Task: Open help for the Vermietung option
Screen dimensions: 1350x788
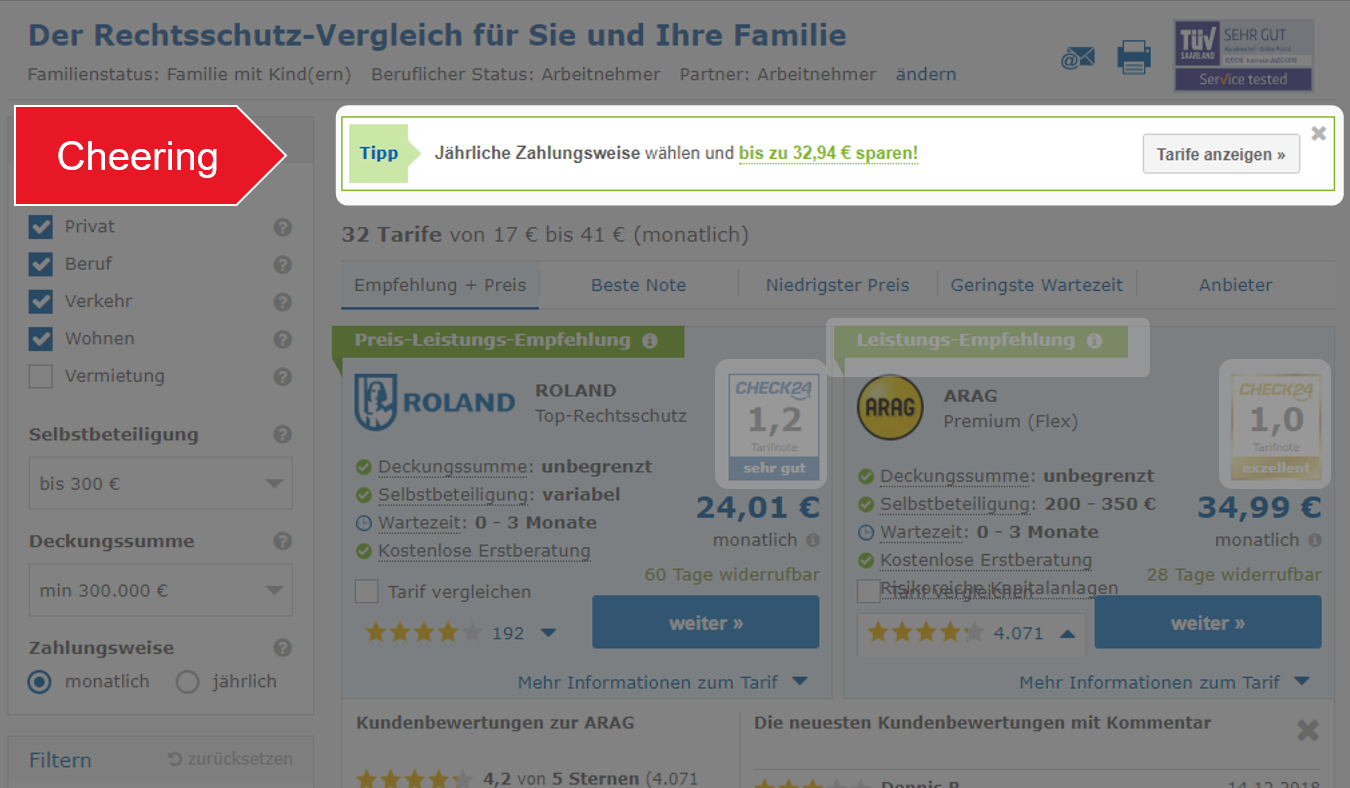Action: pyautogui.click(x=283, y=377)
